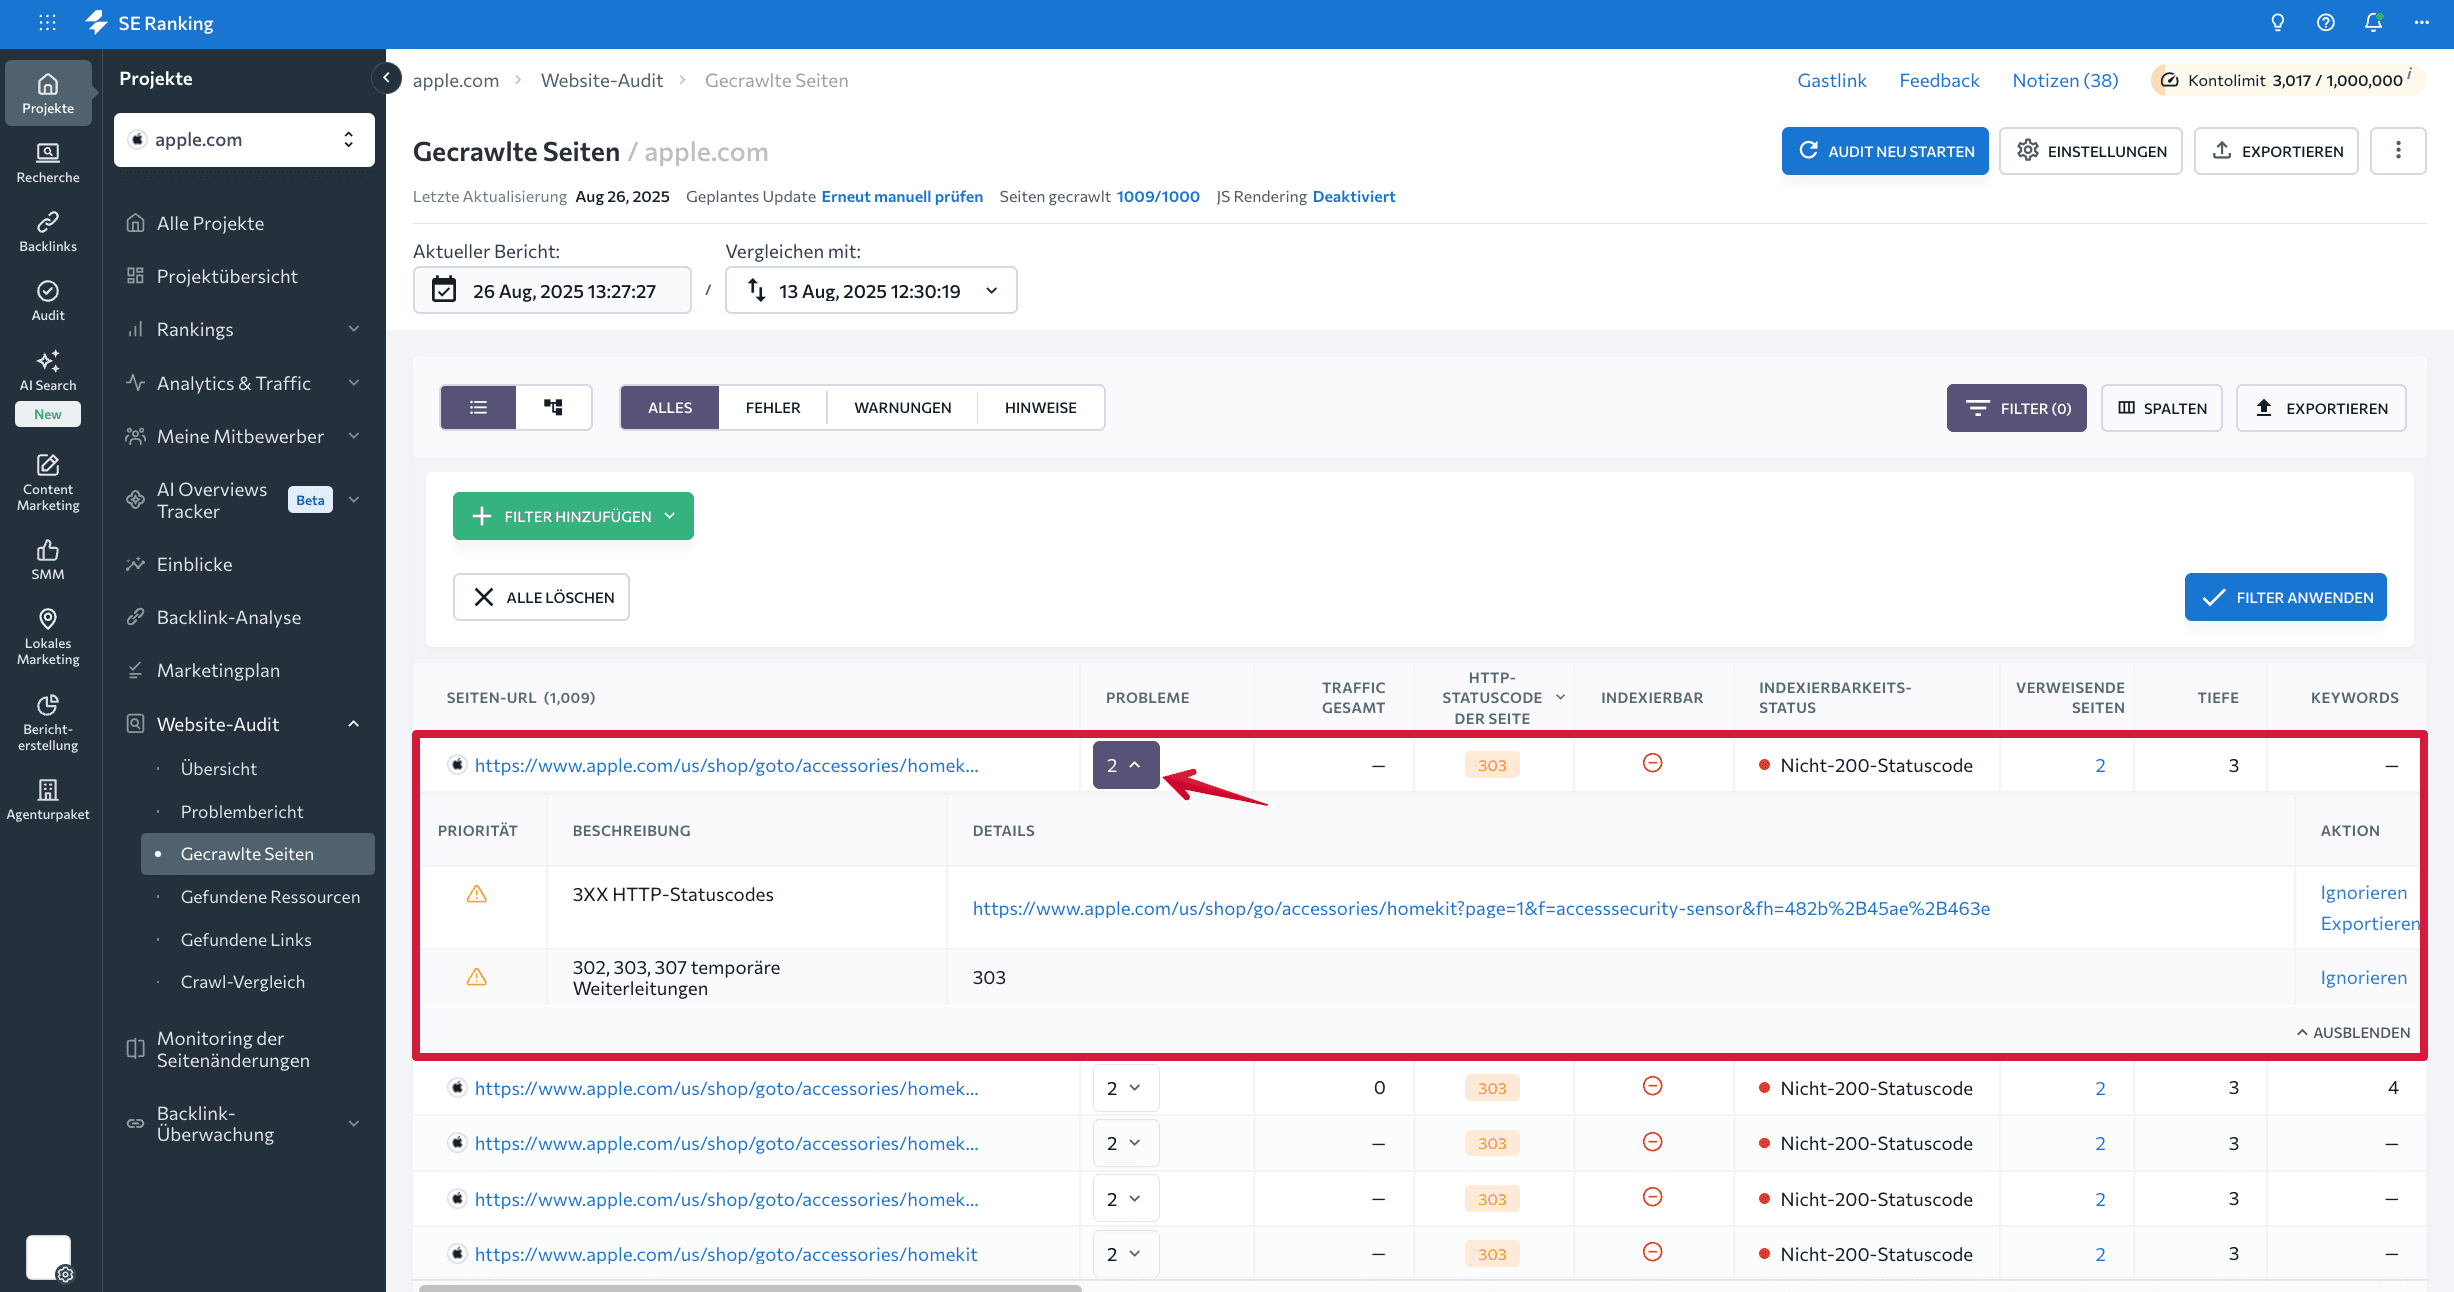Open the help question mark icon

coord(2326,22)
